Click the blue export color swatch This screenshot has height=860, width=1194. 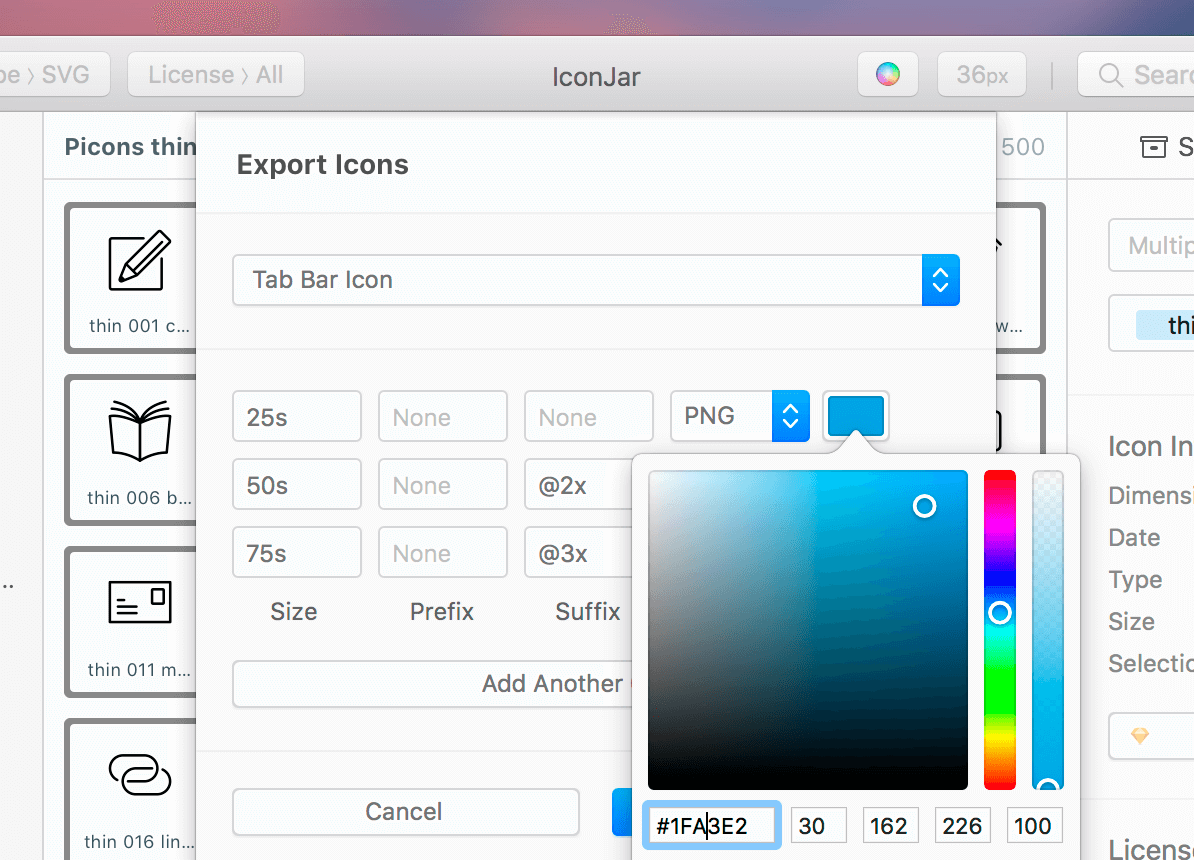point(856,416)
